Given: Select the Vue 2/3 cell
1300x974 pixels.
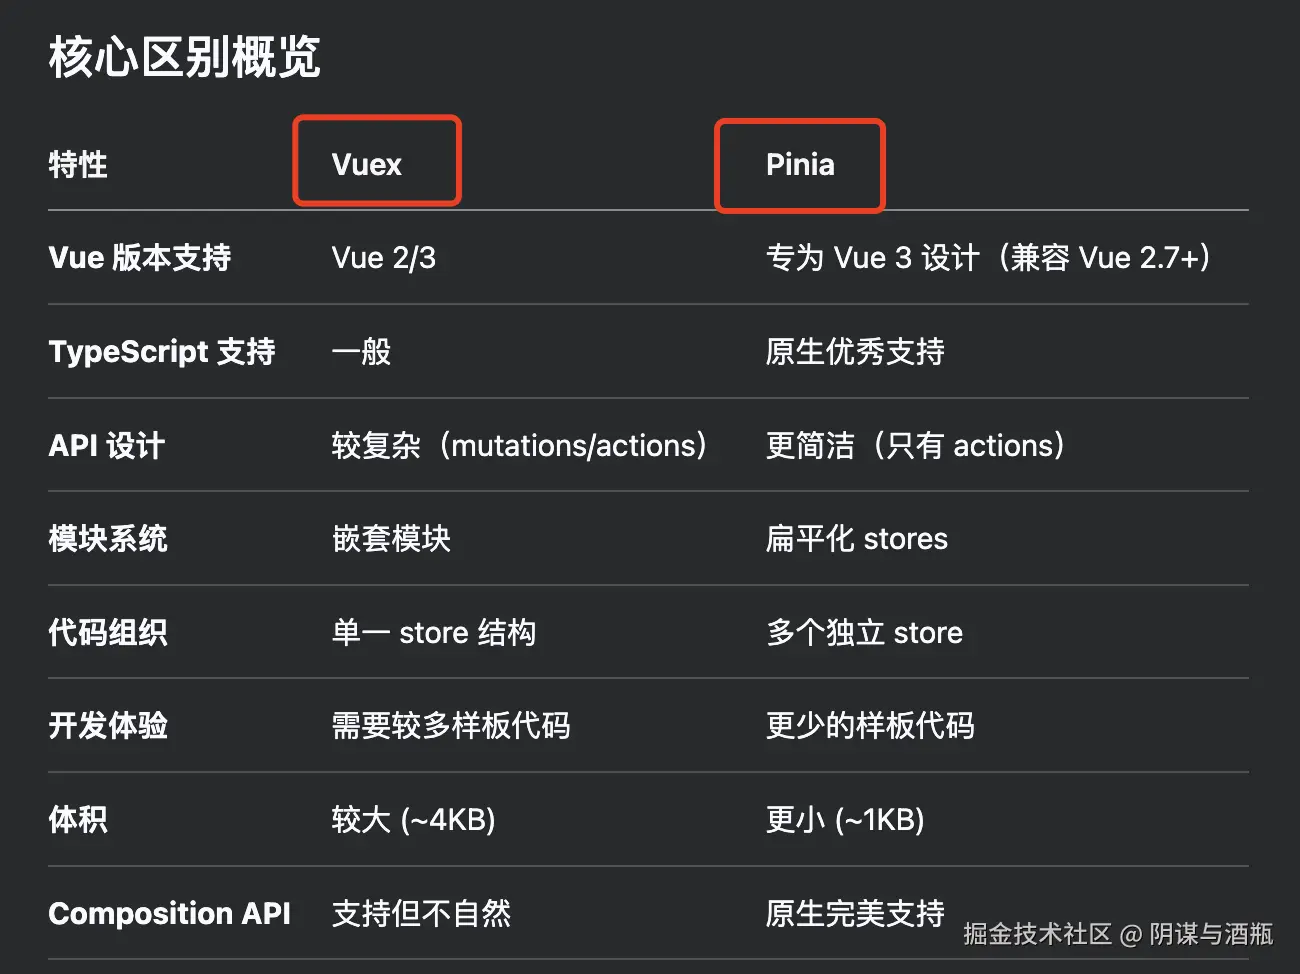Looking at the screenshot, I should tap(384, 258).
